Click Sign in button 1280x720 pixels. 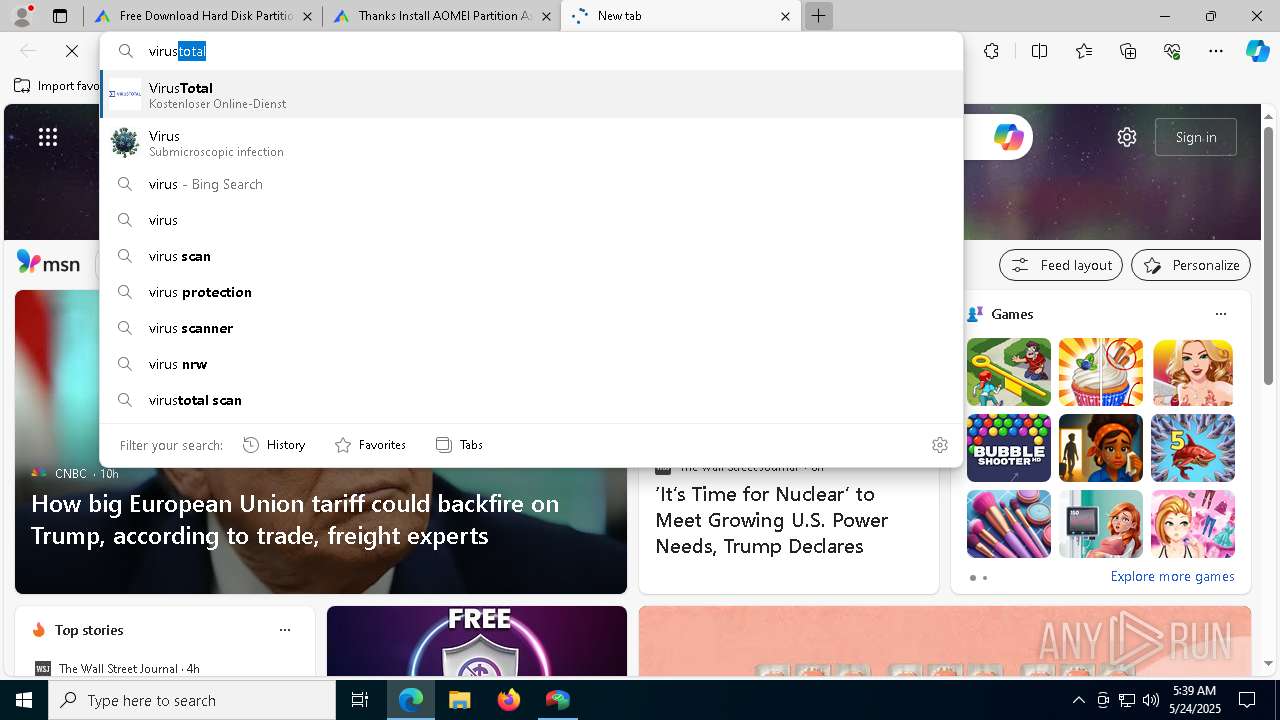tap(1196, 137)
